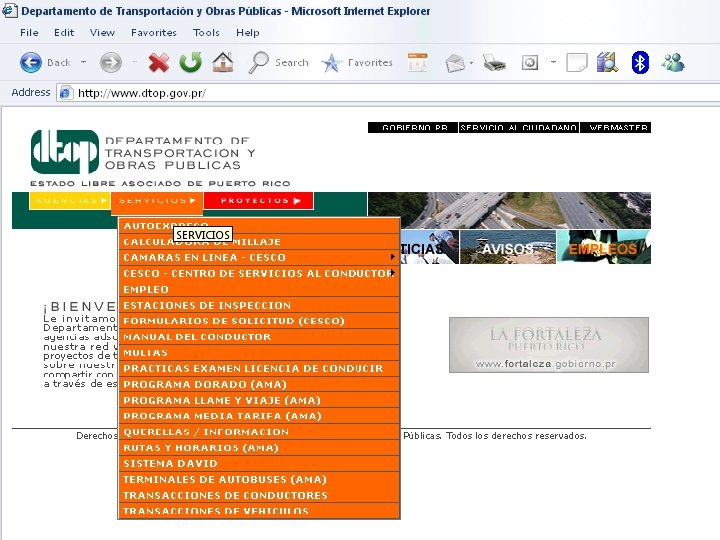Refresh the page with green arrow

coord(191,62)
